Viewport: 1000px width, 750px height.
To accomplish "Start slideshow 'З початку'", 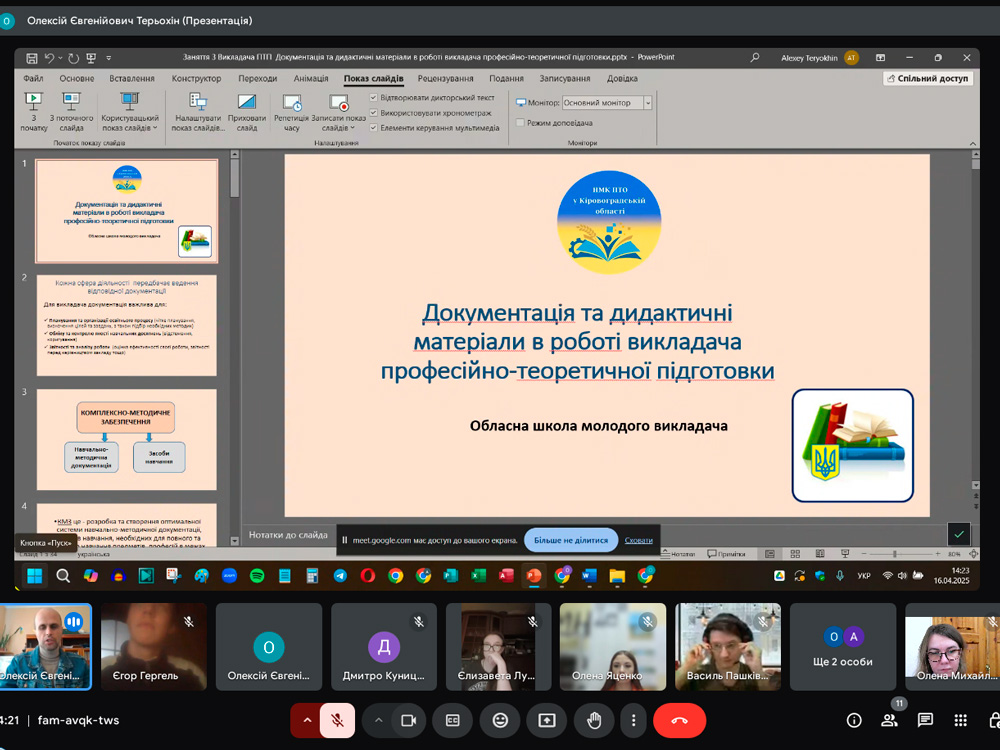I will tap(34, 112).
